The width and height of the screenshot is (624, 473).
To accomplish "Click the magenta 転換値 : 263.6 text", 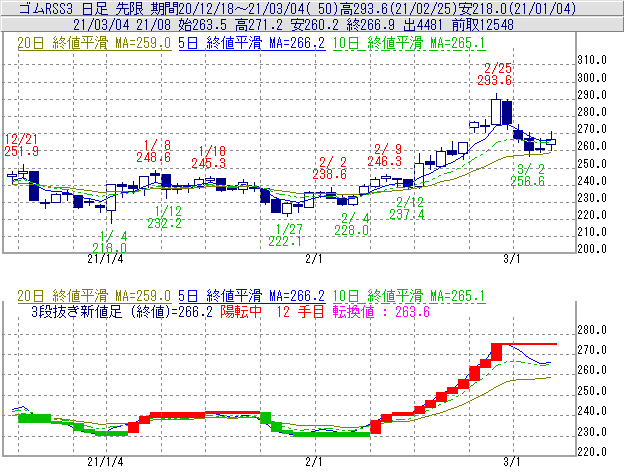I will pos(381,312).
